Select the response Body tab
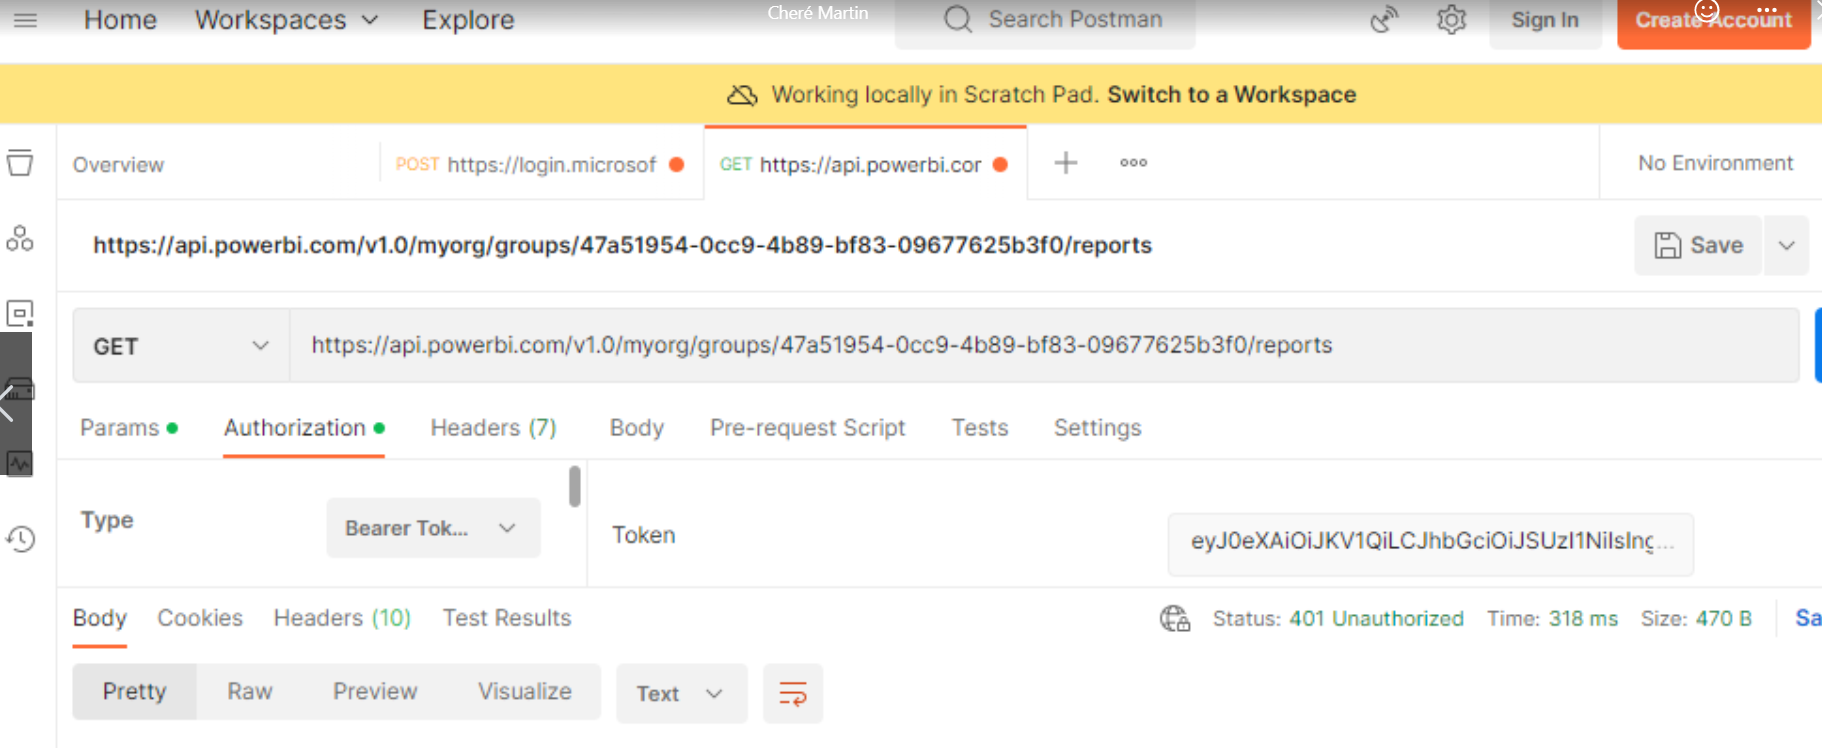 pos(100,618)
